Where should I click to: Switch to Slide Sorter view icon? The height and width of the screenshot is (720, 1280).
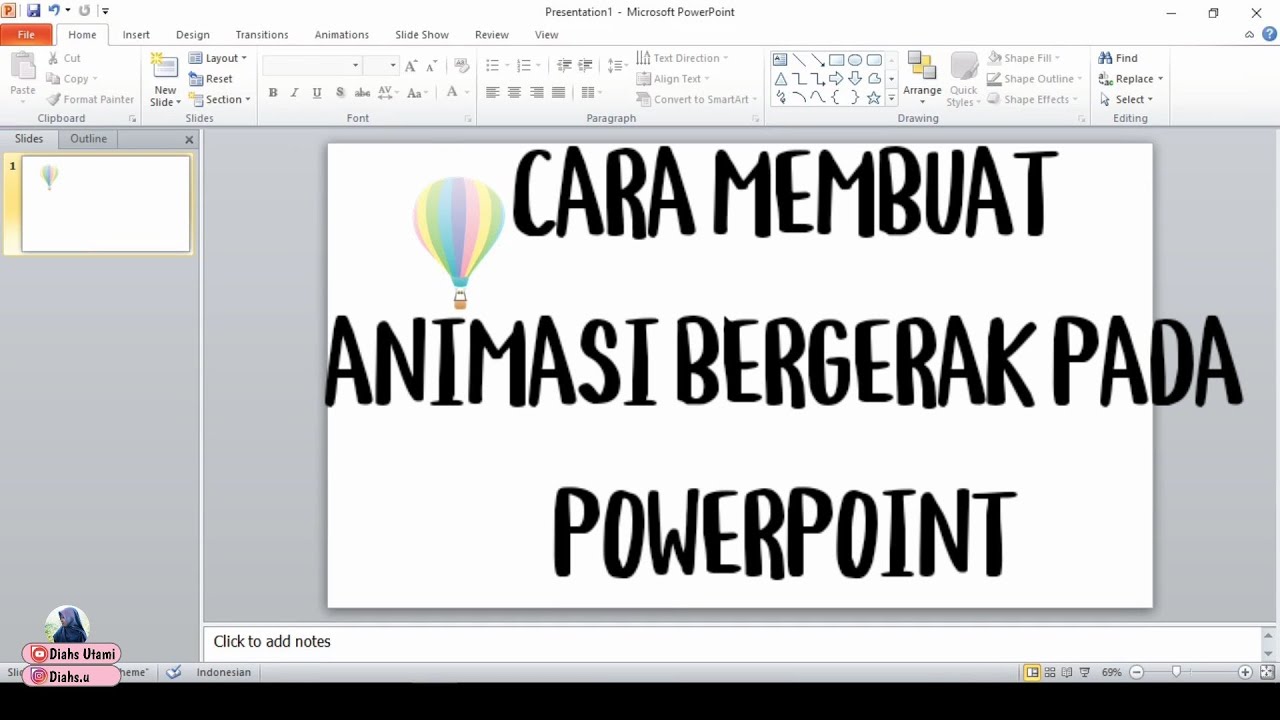[1050, 672]
